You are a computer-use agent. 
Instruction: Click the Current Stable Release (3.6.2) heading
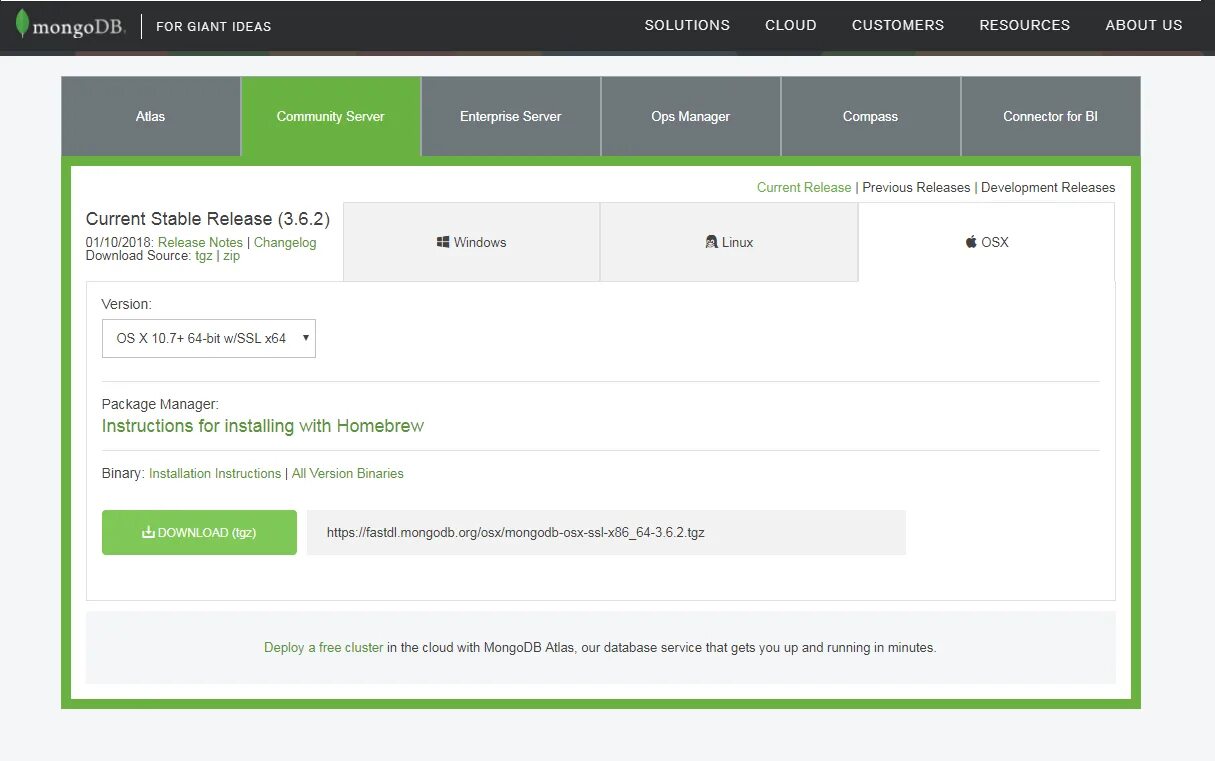[x=208, y=218]
